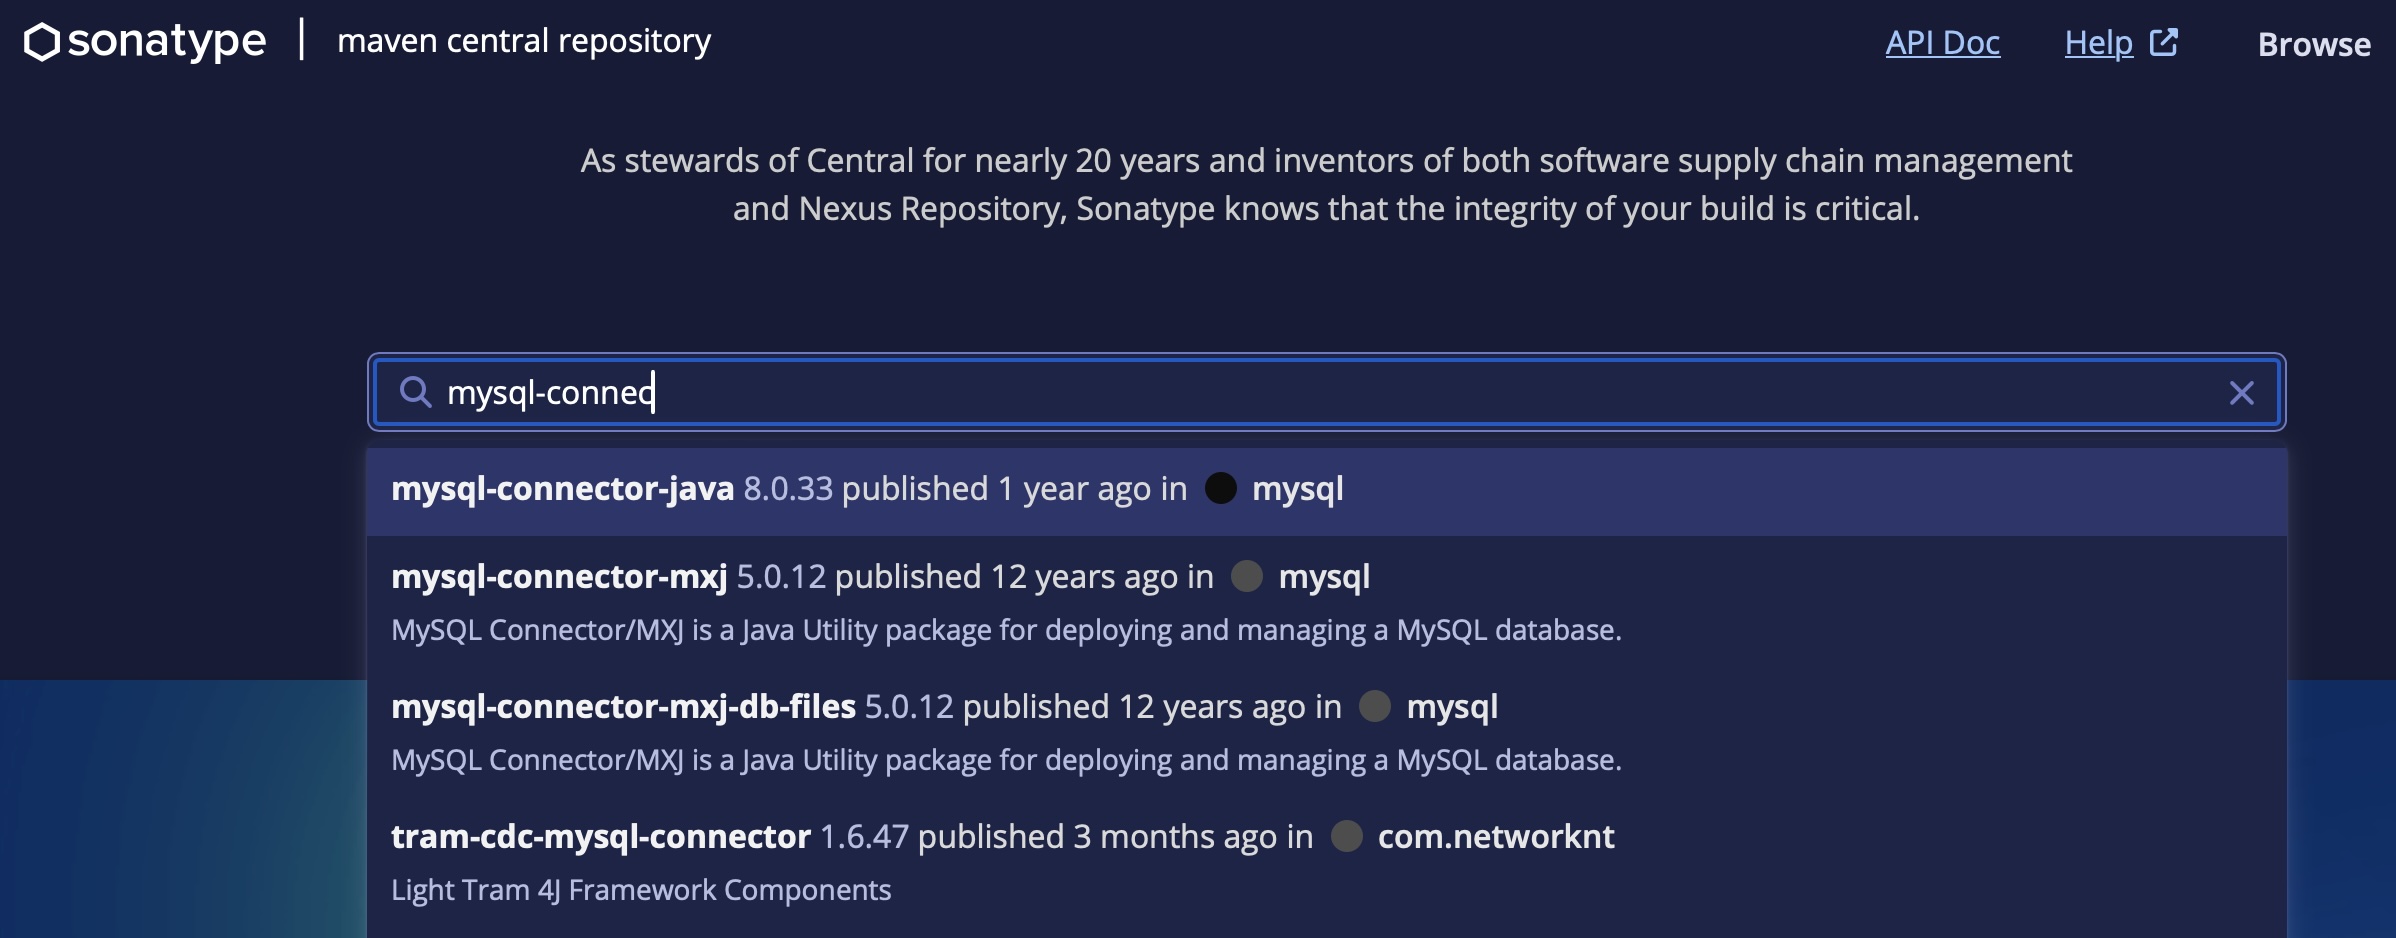
Task: Open the API Doc link
Action: tap(1942, 43)
